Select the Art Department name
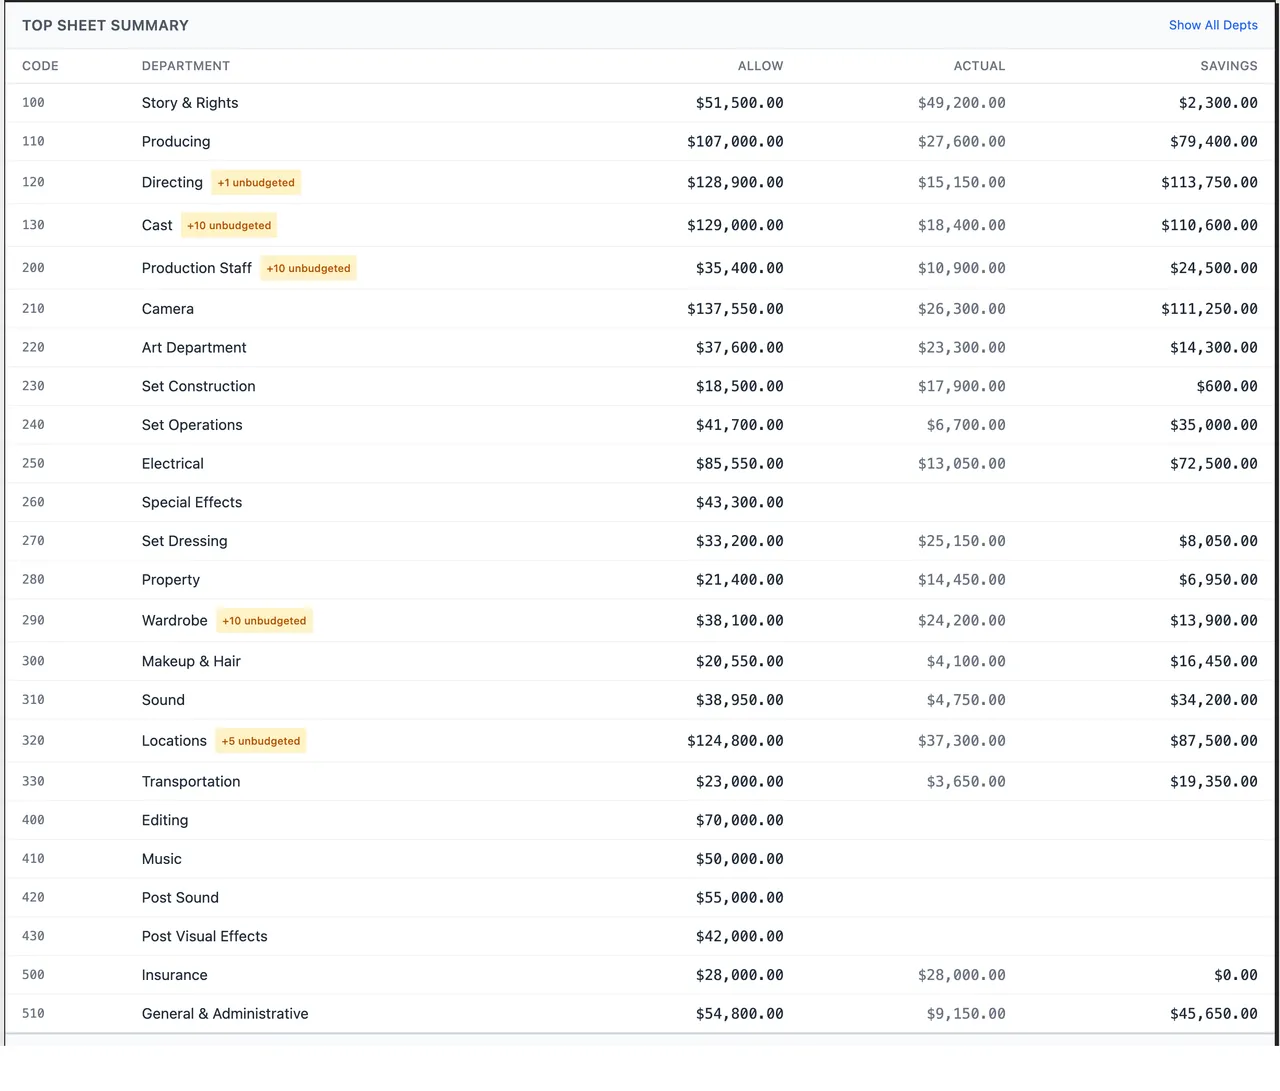The width and height of the screenshot is (1280, 1091). point(194,348)
